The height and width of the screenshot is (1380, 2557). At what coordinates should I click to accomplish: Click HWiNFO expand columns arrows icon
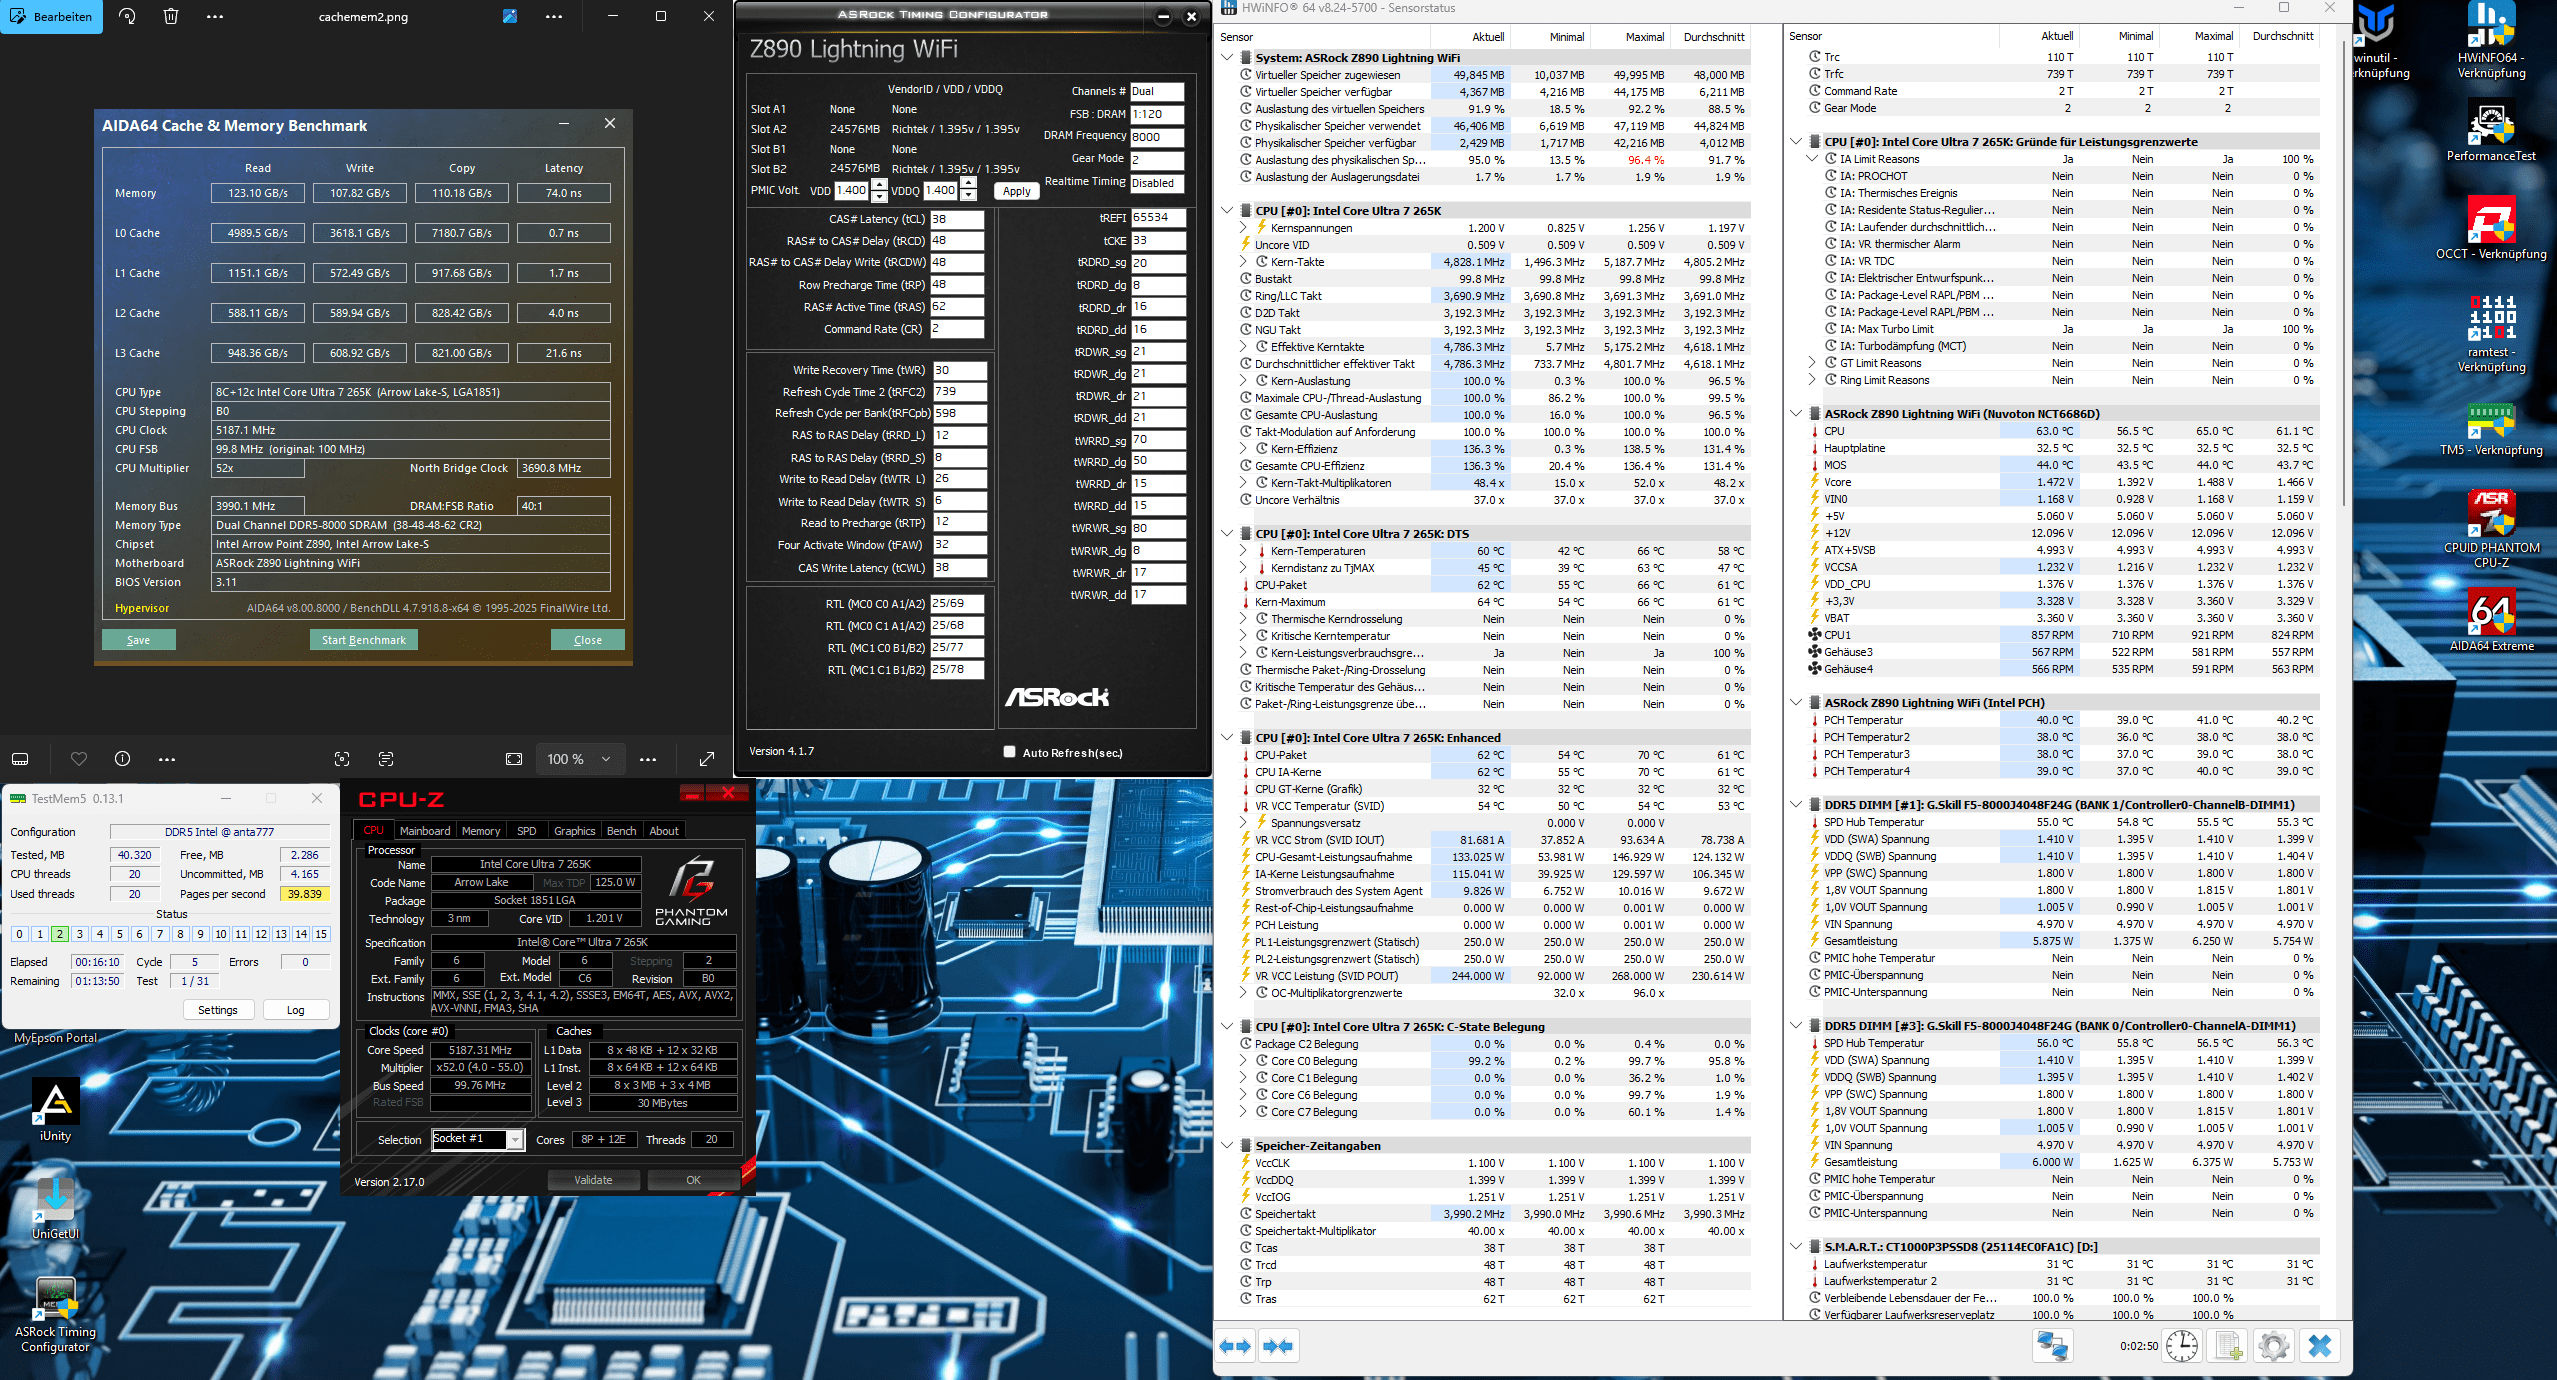[x=1235, y=1346]
